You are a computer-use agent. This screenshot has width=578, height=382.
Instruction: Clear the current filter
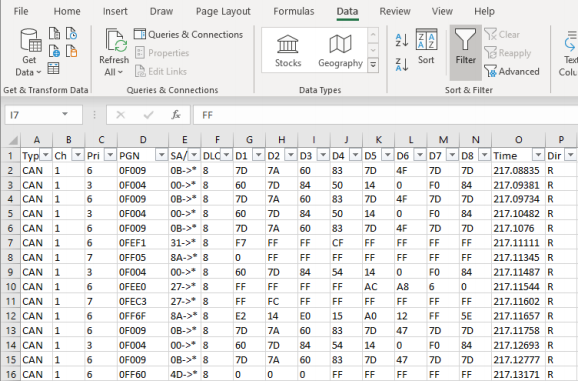click(502, 34)
